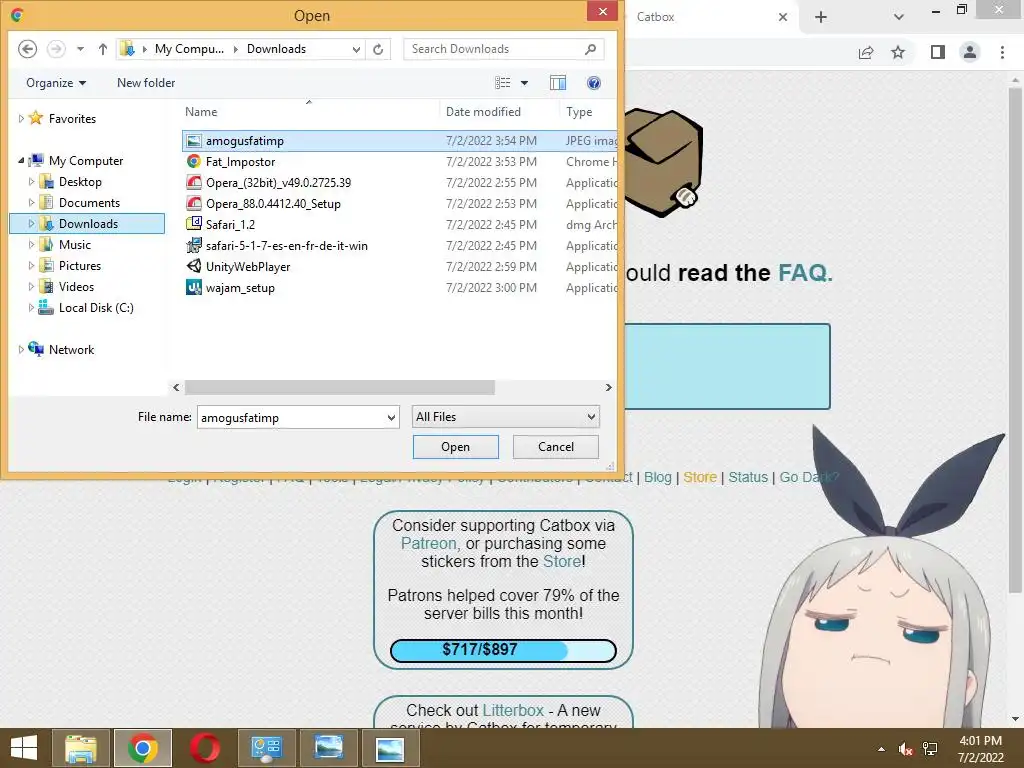Open the Status link on Catbox
Screen dimensions: 1024x768
(x=748, y=477)
